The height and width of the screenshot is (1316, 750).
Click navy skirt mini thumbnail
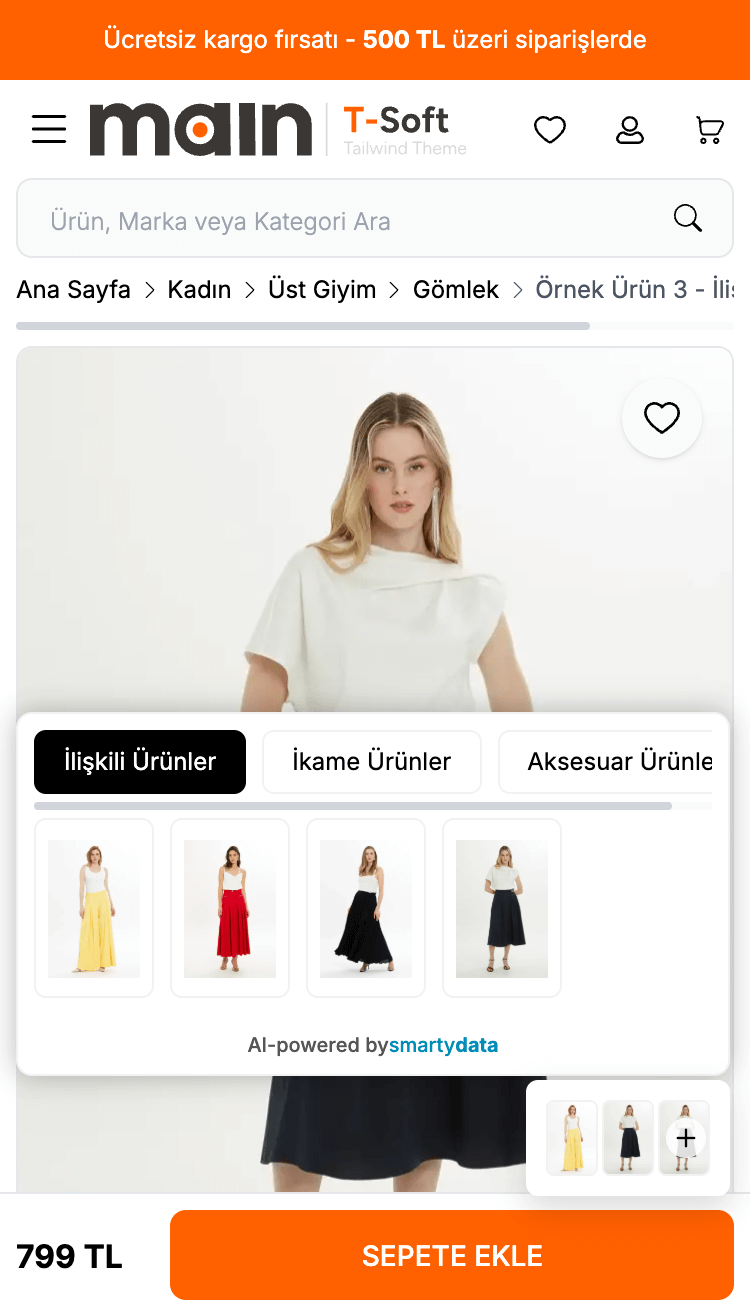(628, 1138)
